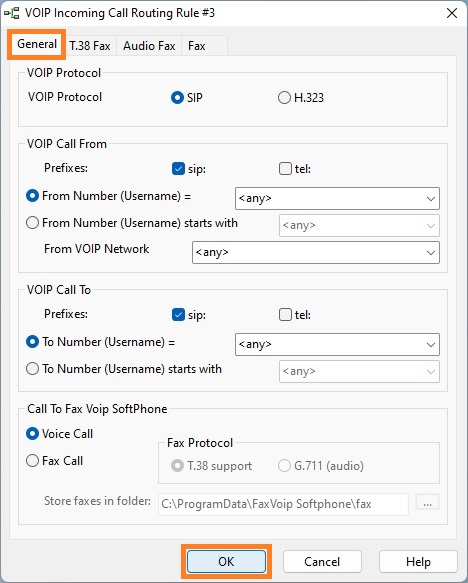Image resolution: width=468 pixels, height=583 pixels.
Task: Open Help for this dialog
Action: (418, 561)
